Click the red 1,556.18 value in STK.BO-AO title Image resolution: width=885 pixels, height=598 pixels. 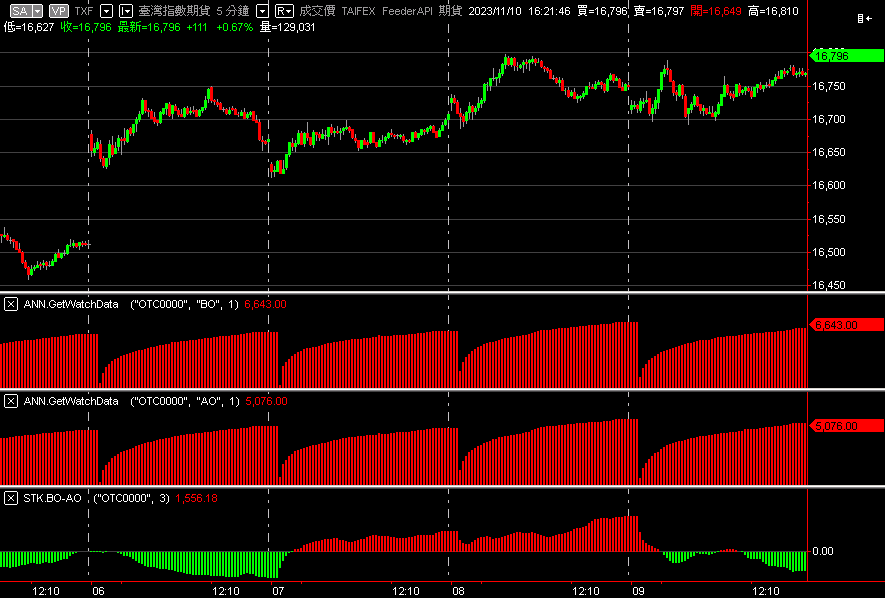[x=196, y=499]
